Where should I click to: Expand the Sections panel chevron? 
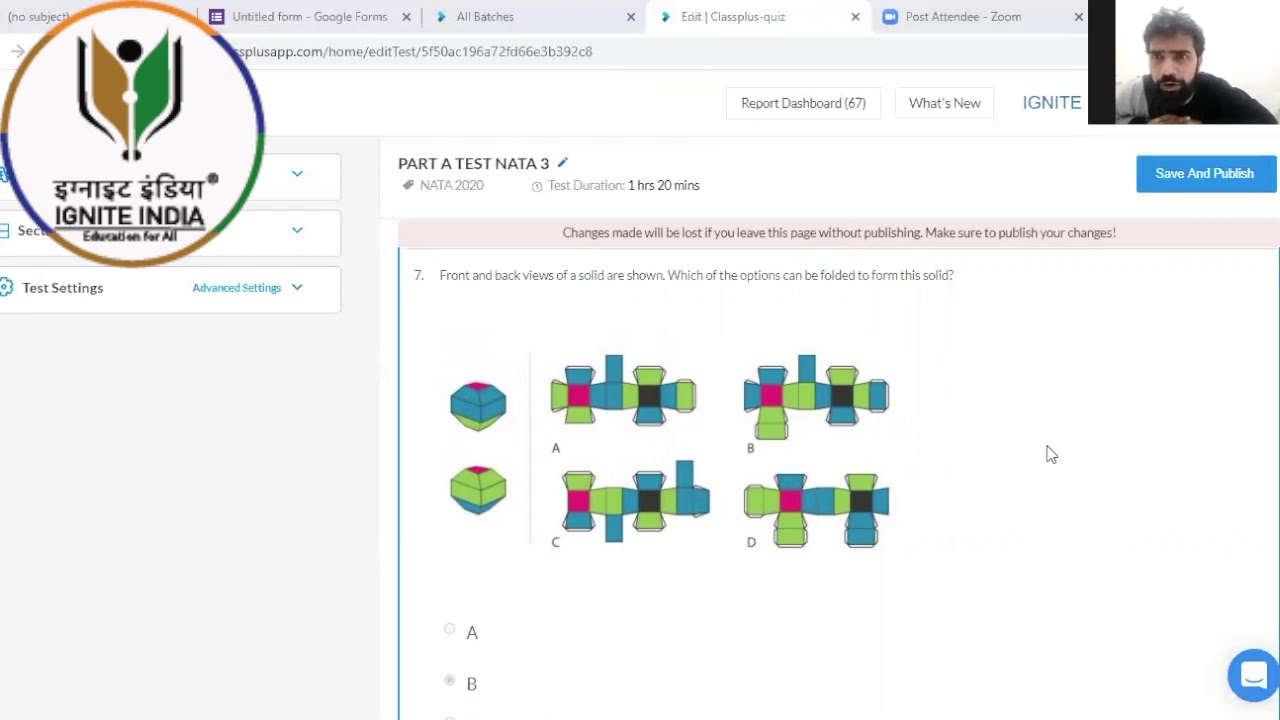(297, 230)
